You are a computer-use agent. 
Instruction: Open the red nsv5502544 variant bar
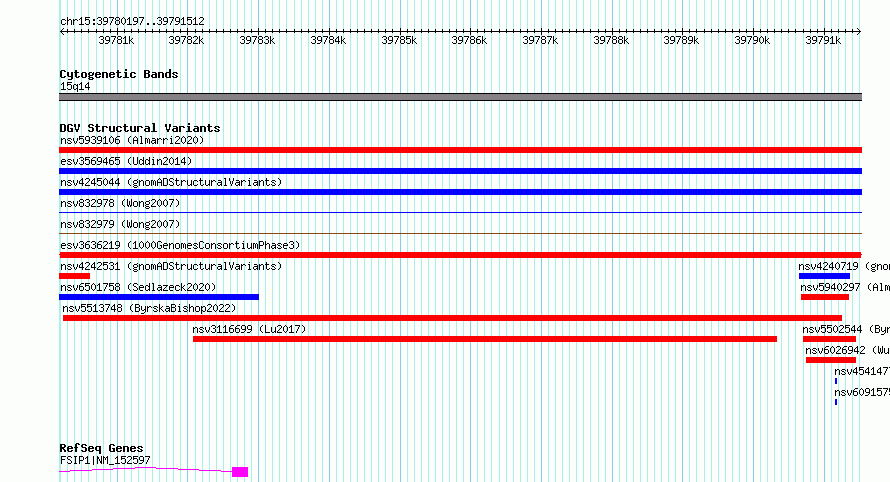coord(829,339)
